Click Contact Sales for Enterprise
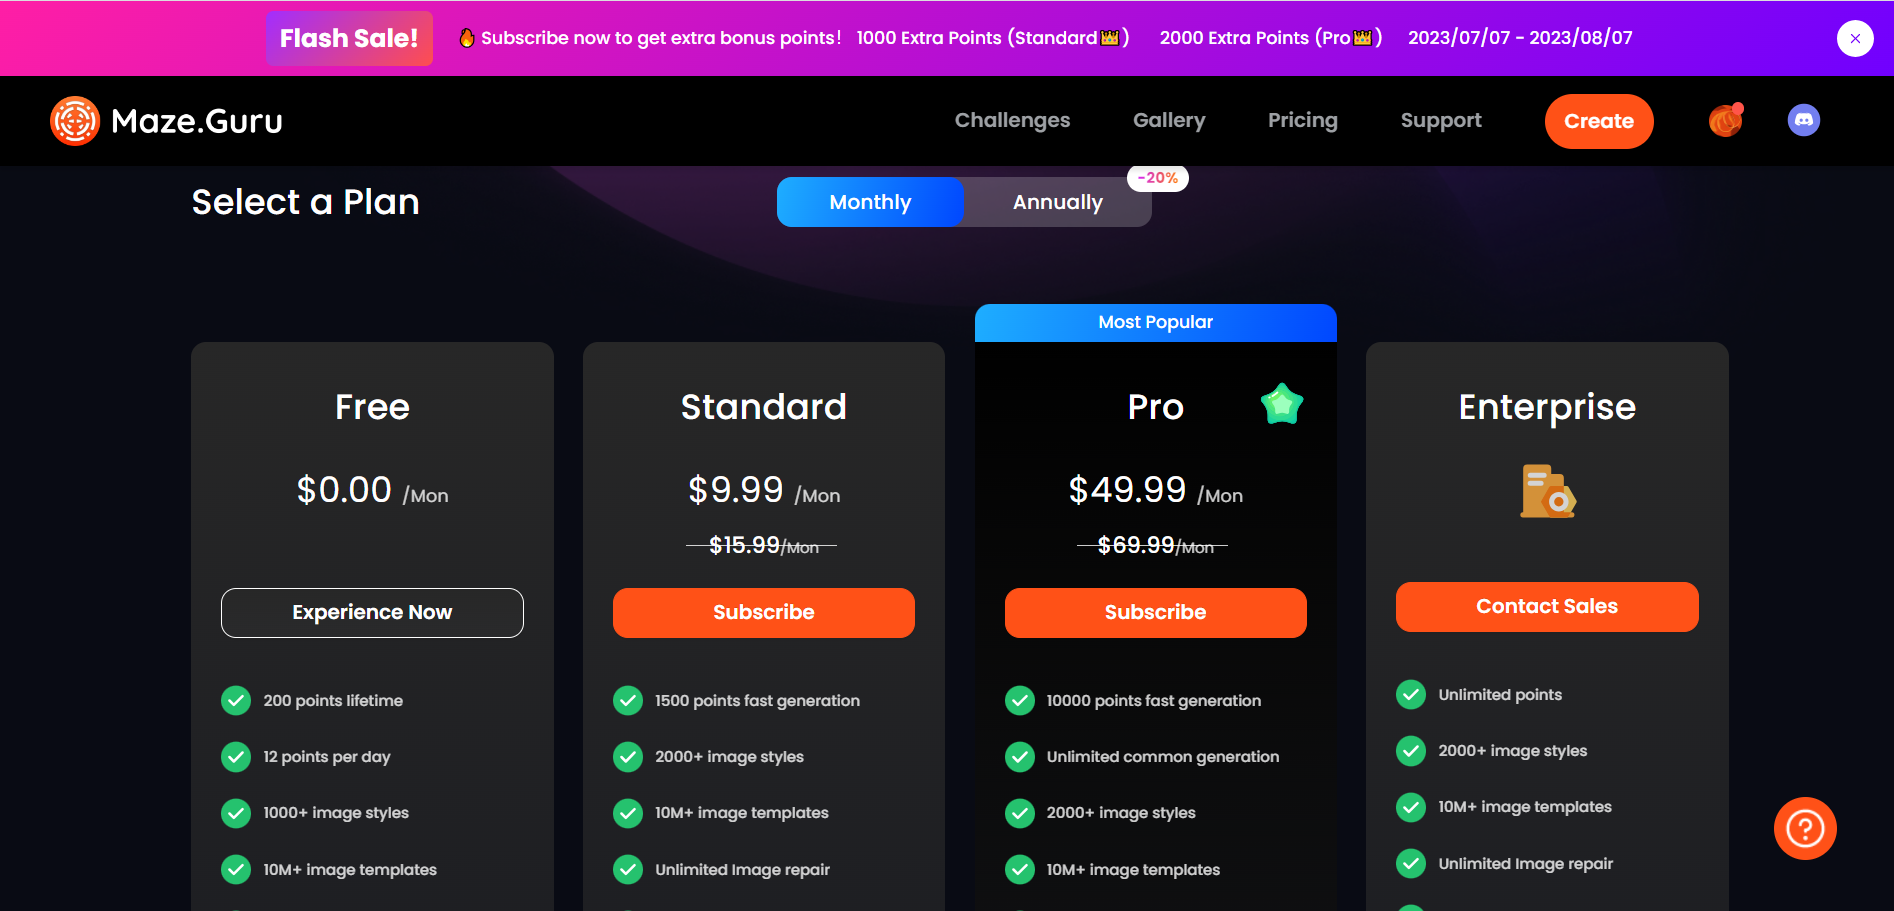This screenshot has height=911, width=1894. [1546, 606]
